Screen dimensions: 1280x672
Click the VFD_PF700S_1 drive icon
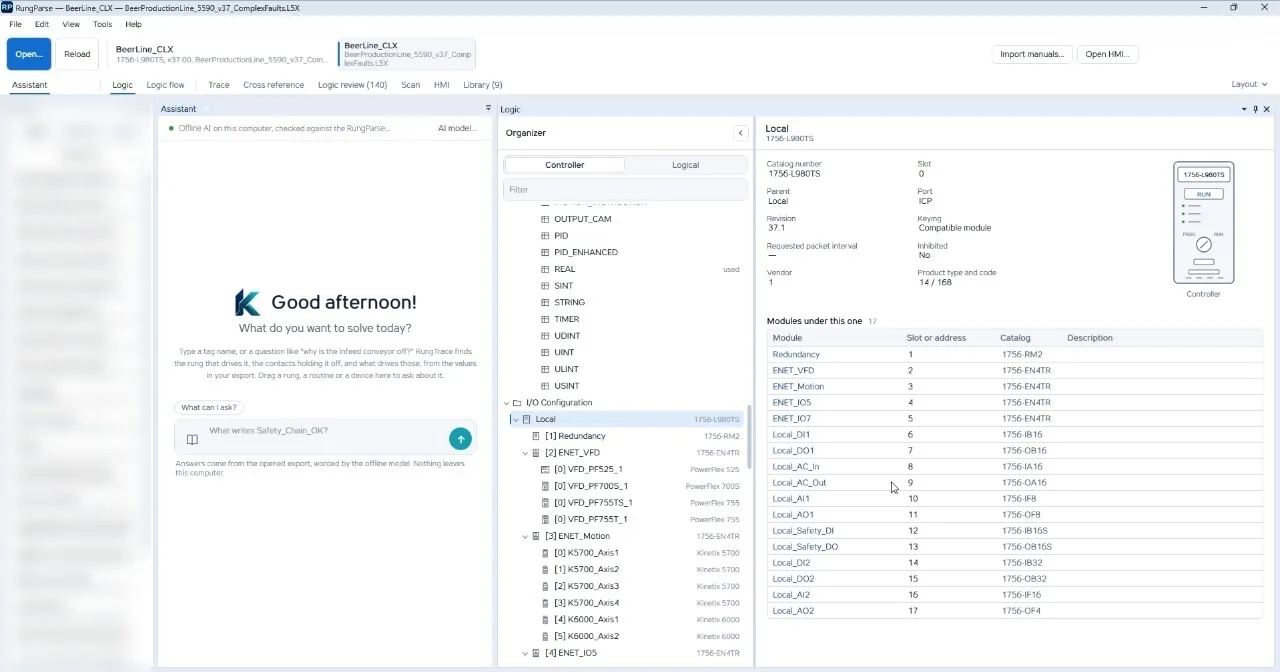[545, 486]
